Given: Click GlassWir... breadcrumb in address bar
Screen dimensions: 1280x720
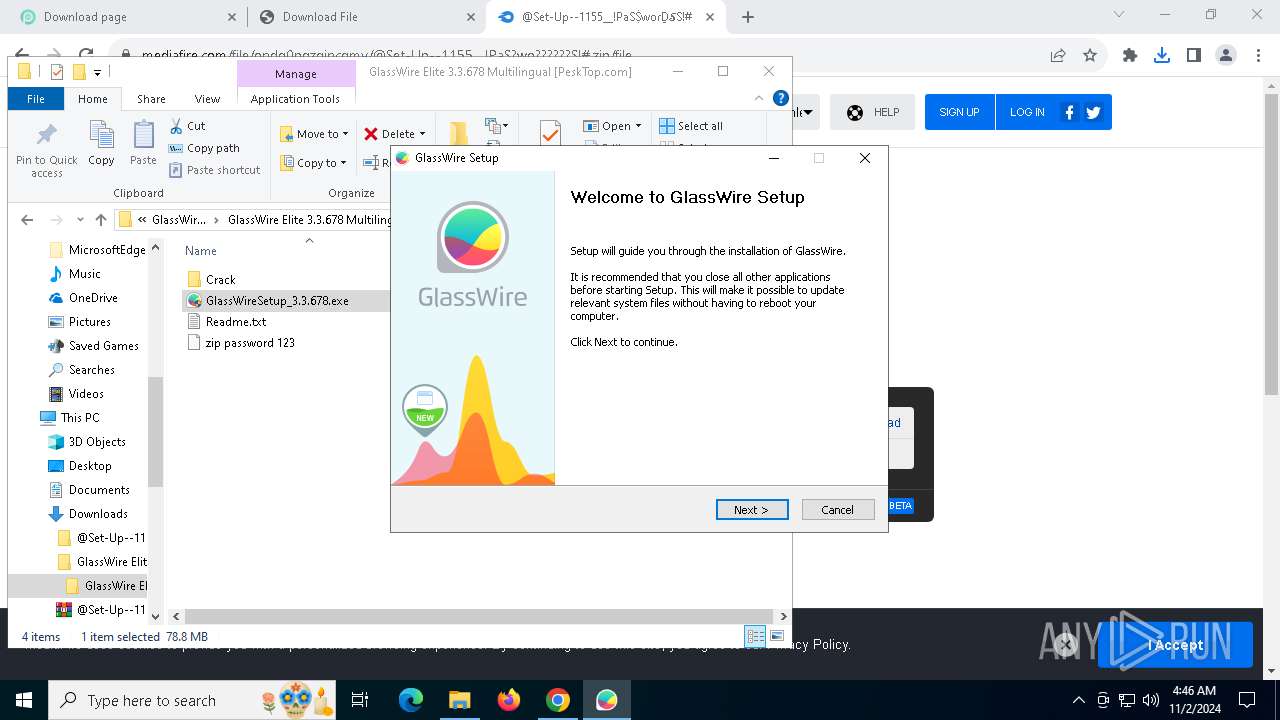Looking at the screenshot, I should click(x=179, y=220).
